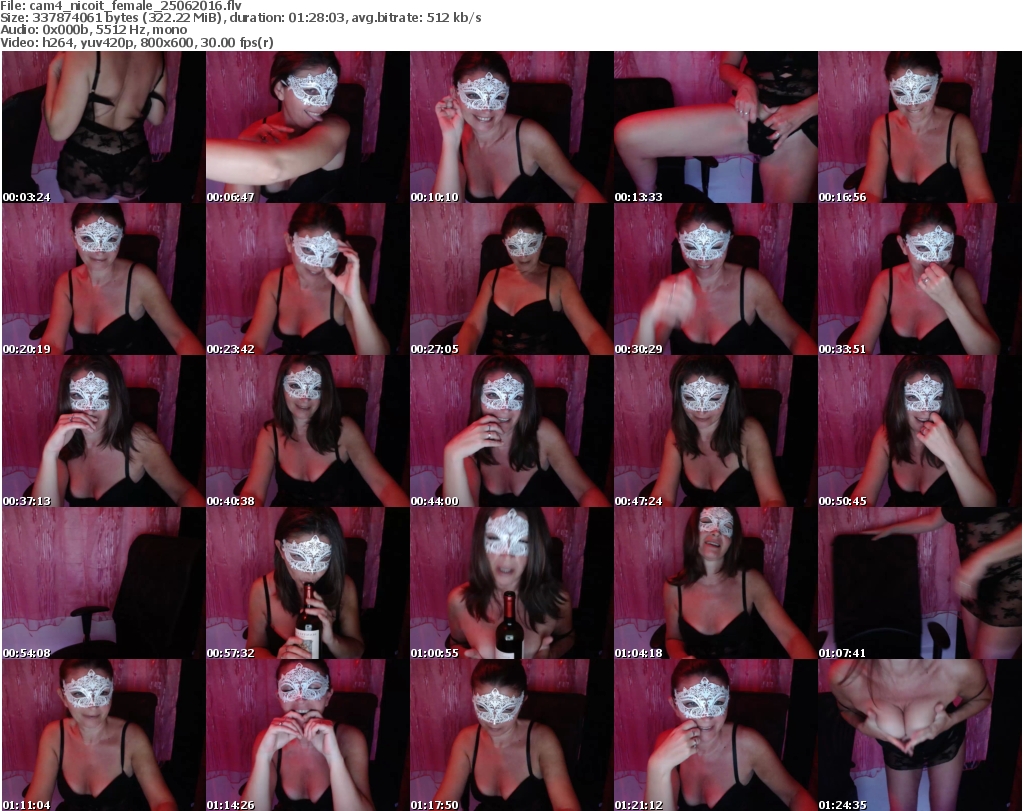Click the thumbnail with time 00:33:51
Screen dimensions: 1024x811
click(x=920, y=279)
